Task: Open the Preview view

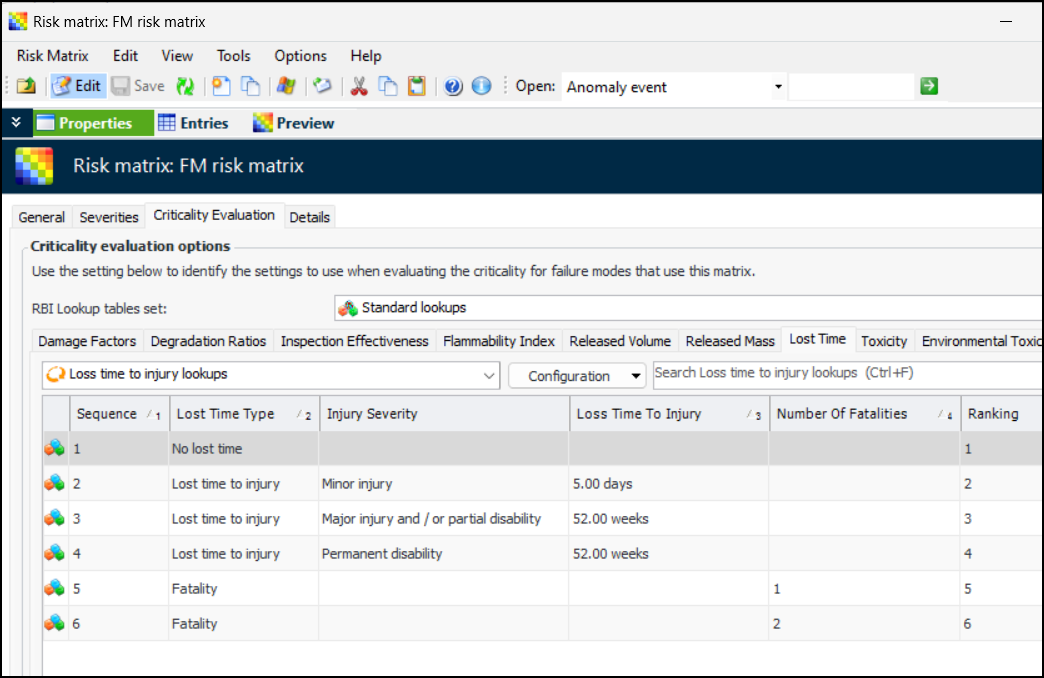Action: (293, 123)
